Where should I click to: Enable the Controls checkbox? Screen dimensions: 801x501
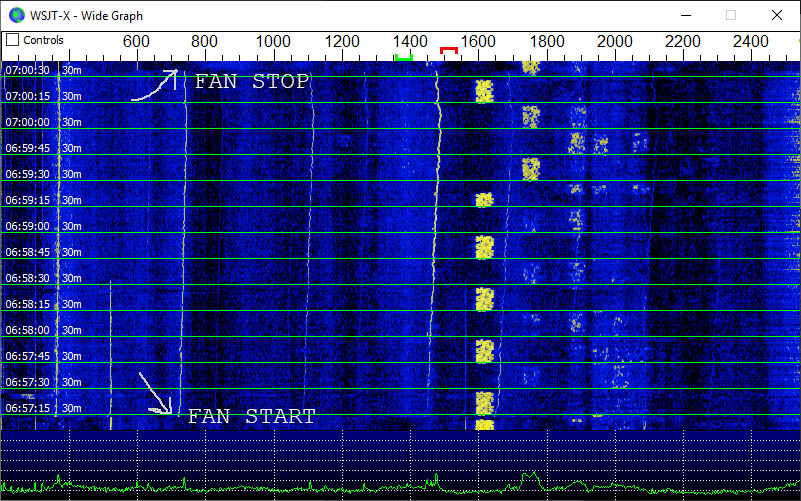click(13, 40)
